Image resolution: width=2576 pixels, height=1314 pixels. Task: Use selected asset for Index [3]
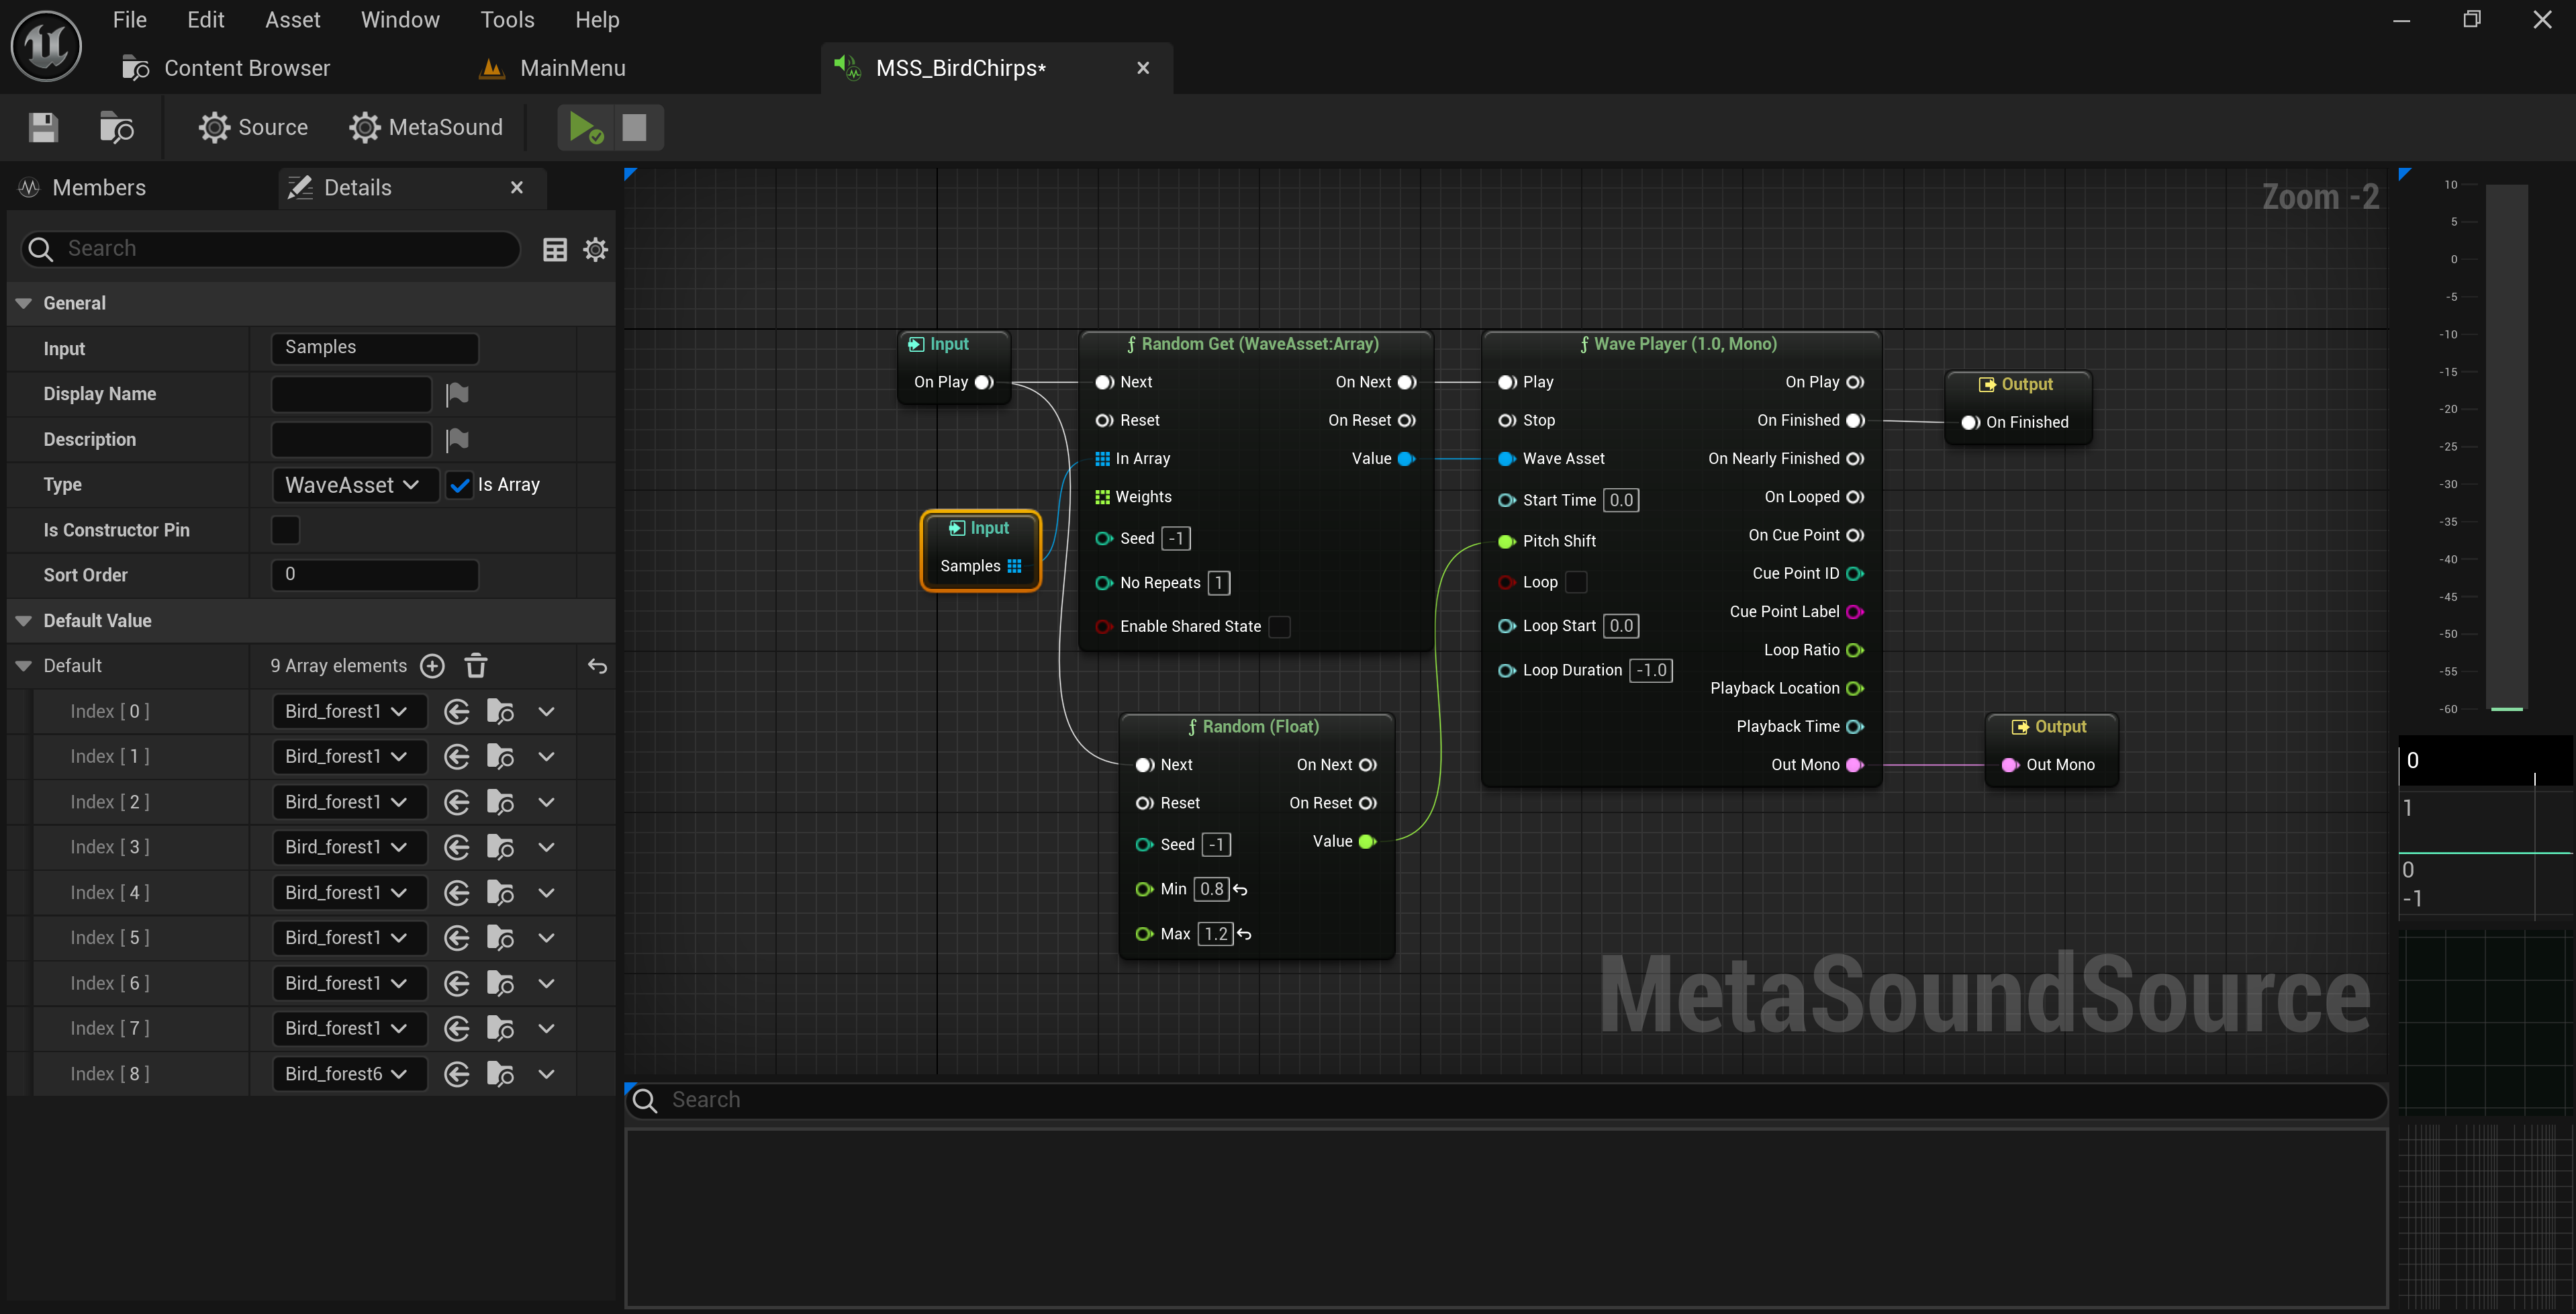point(457,847)
